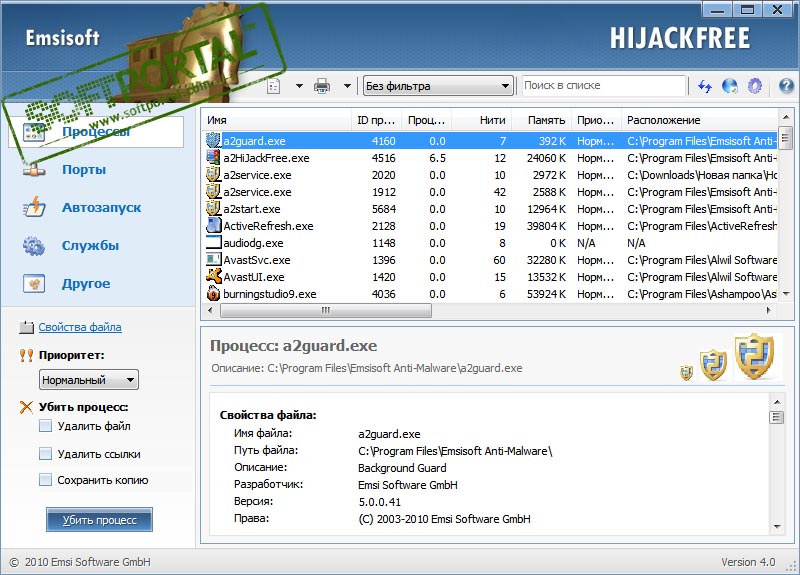This screenshot has width=800, height=575.
Task: Click the Другое window icon
Action: point(34,284)
